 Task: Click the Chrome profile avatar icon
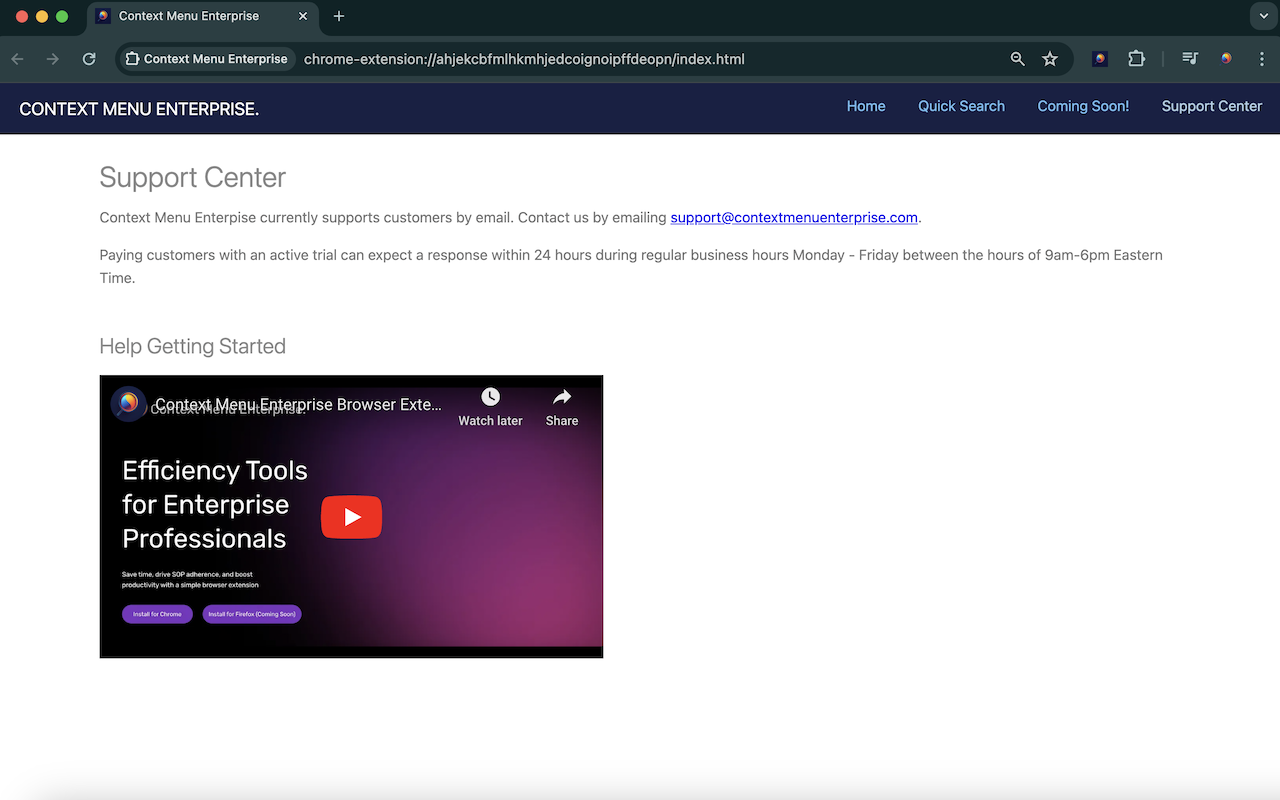1226,58
